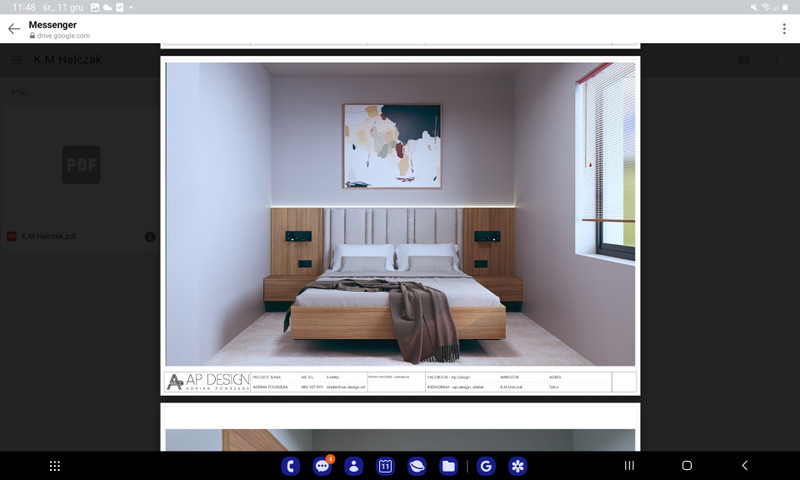Launch the Phone app from taskbar

(291, 466)
